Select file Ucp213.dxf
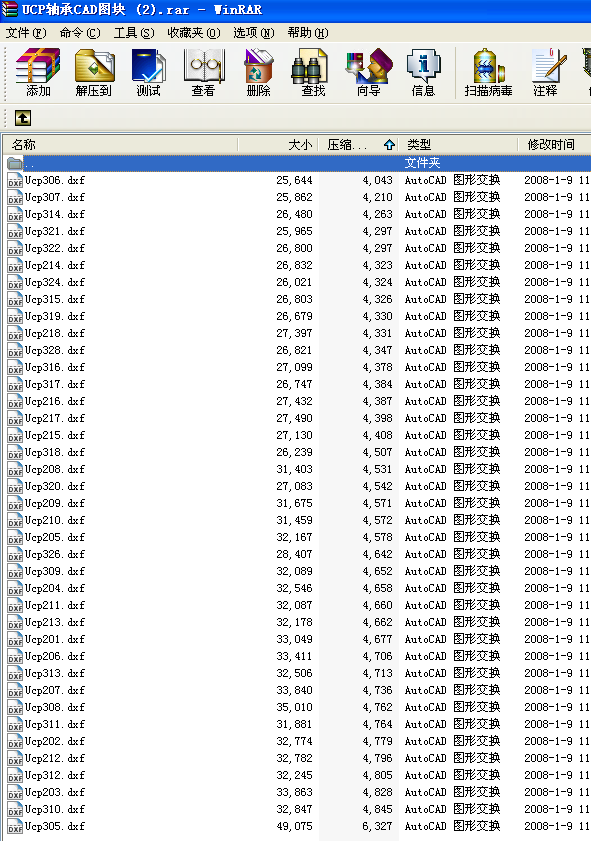 [55, 622]
